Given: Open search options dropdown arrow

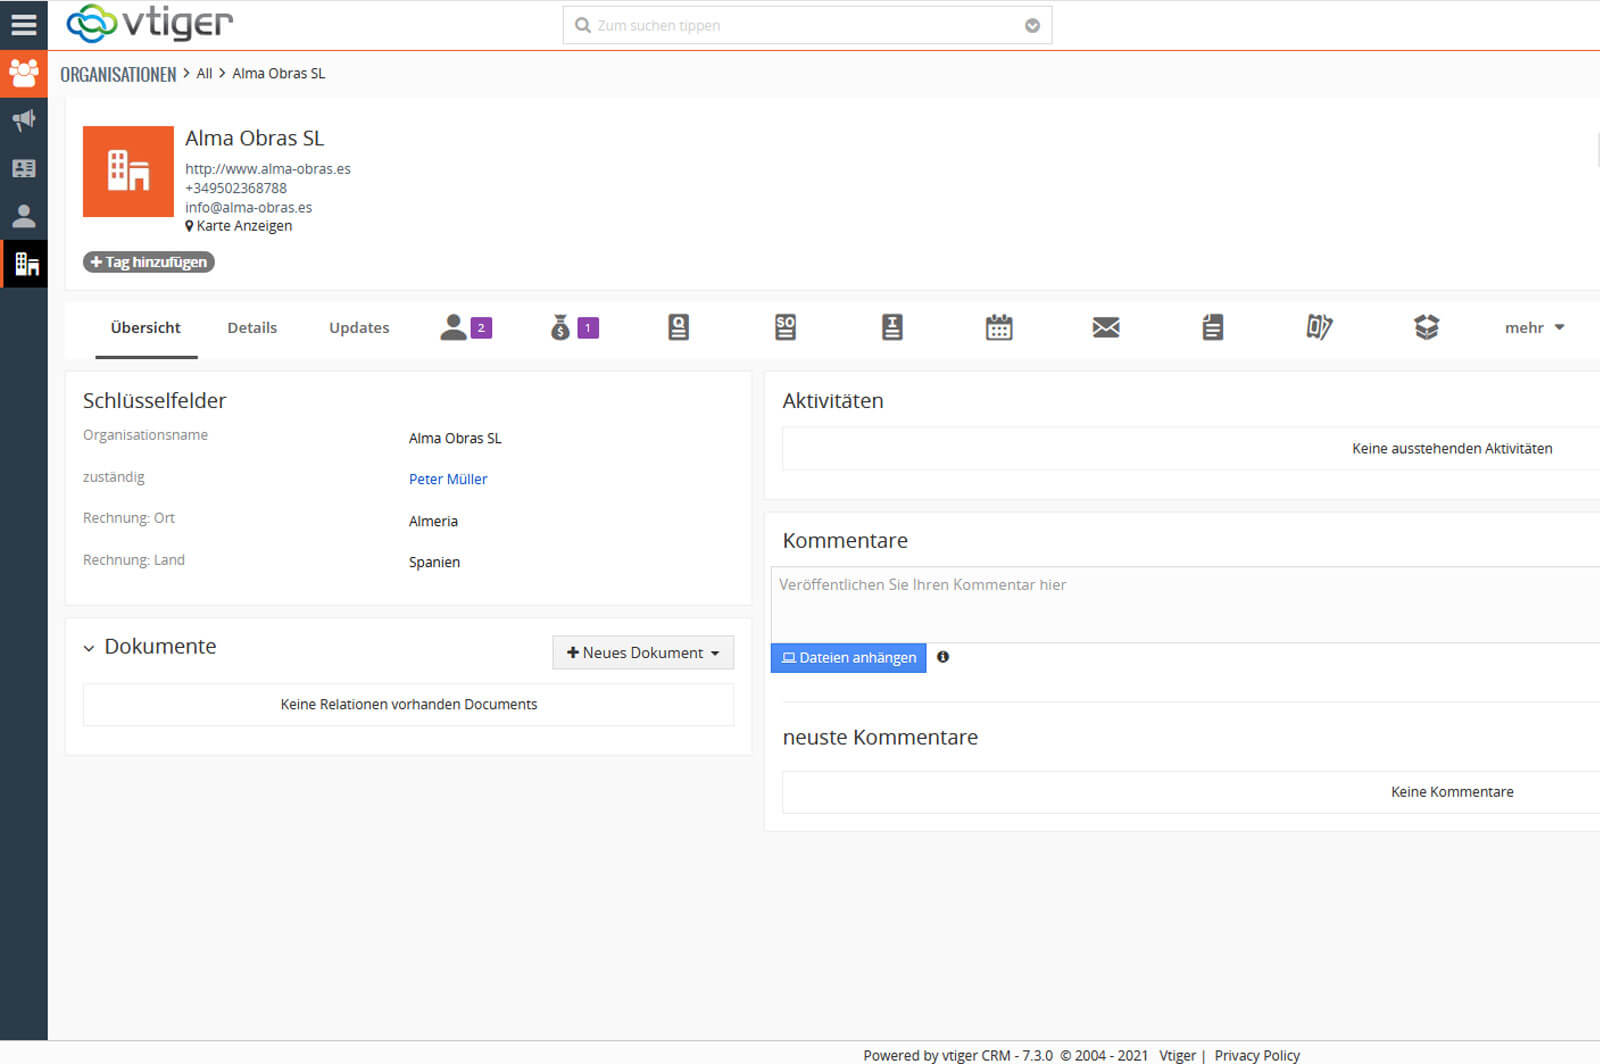Looking at the screenshot, I should pos(1032,26).
